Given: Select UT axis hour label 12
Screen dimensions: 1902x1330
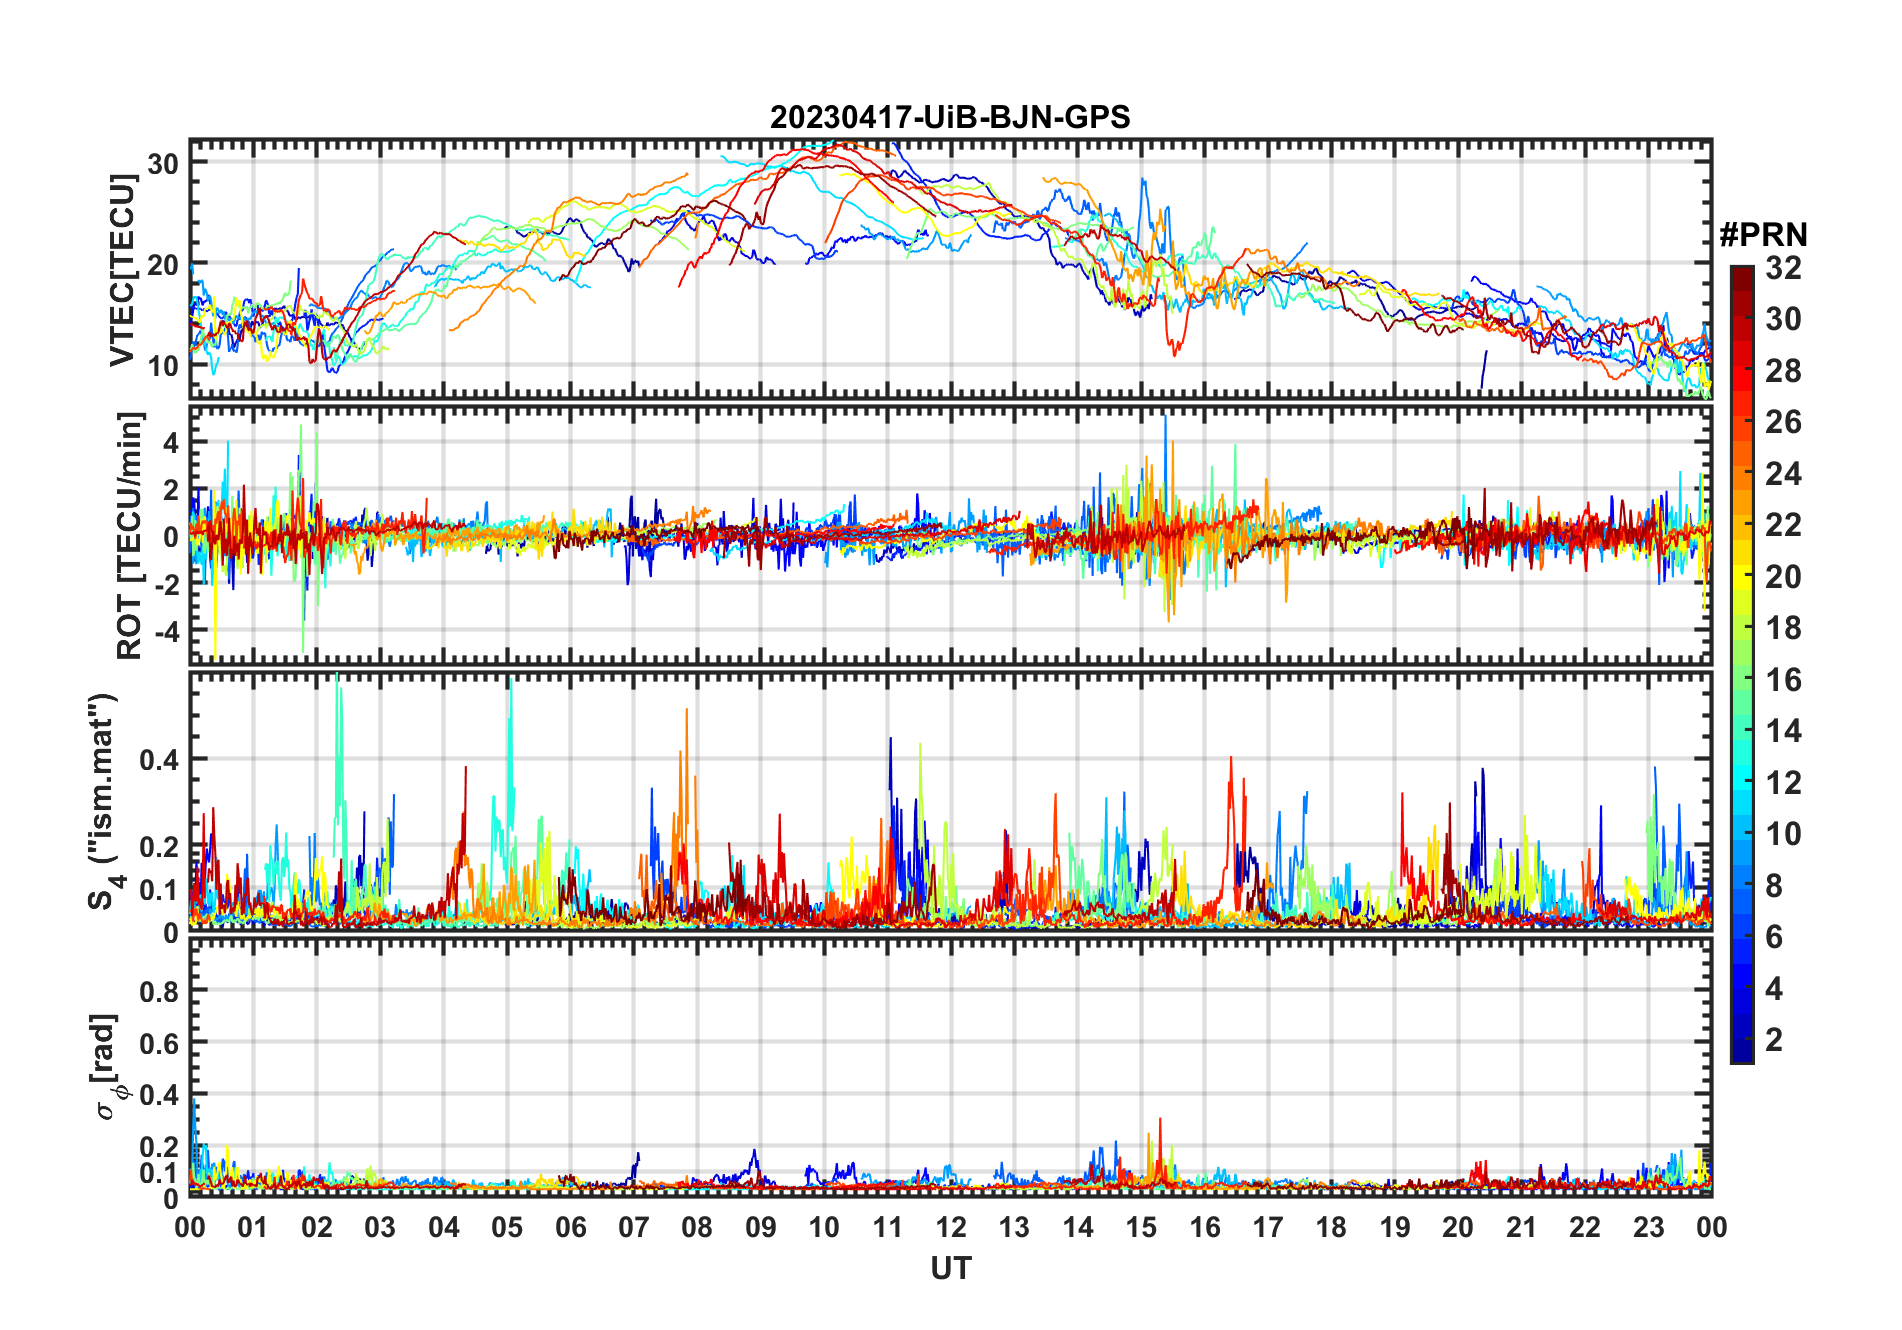Looking at the screenshot, I should pos(951,1227).
